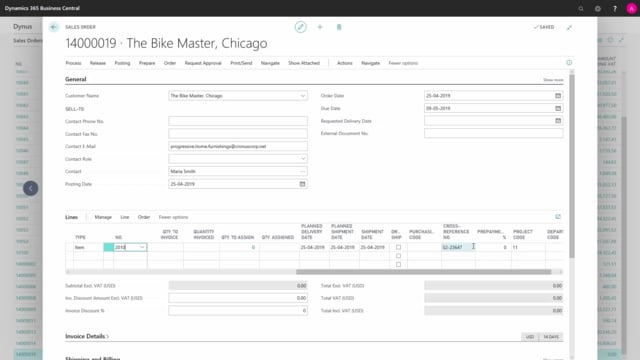
Task: Open the Order menu in action bar
Action: 170,63
